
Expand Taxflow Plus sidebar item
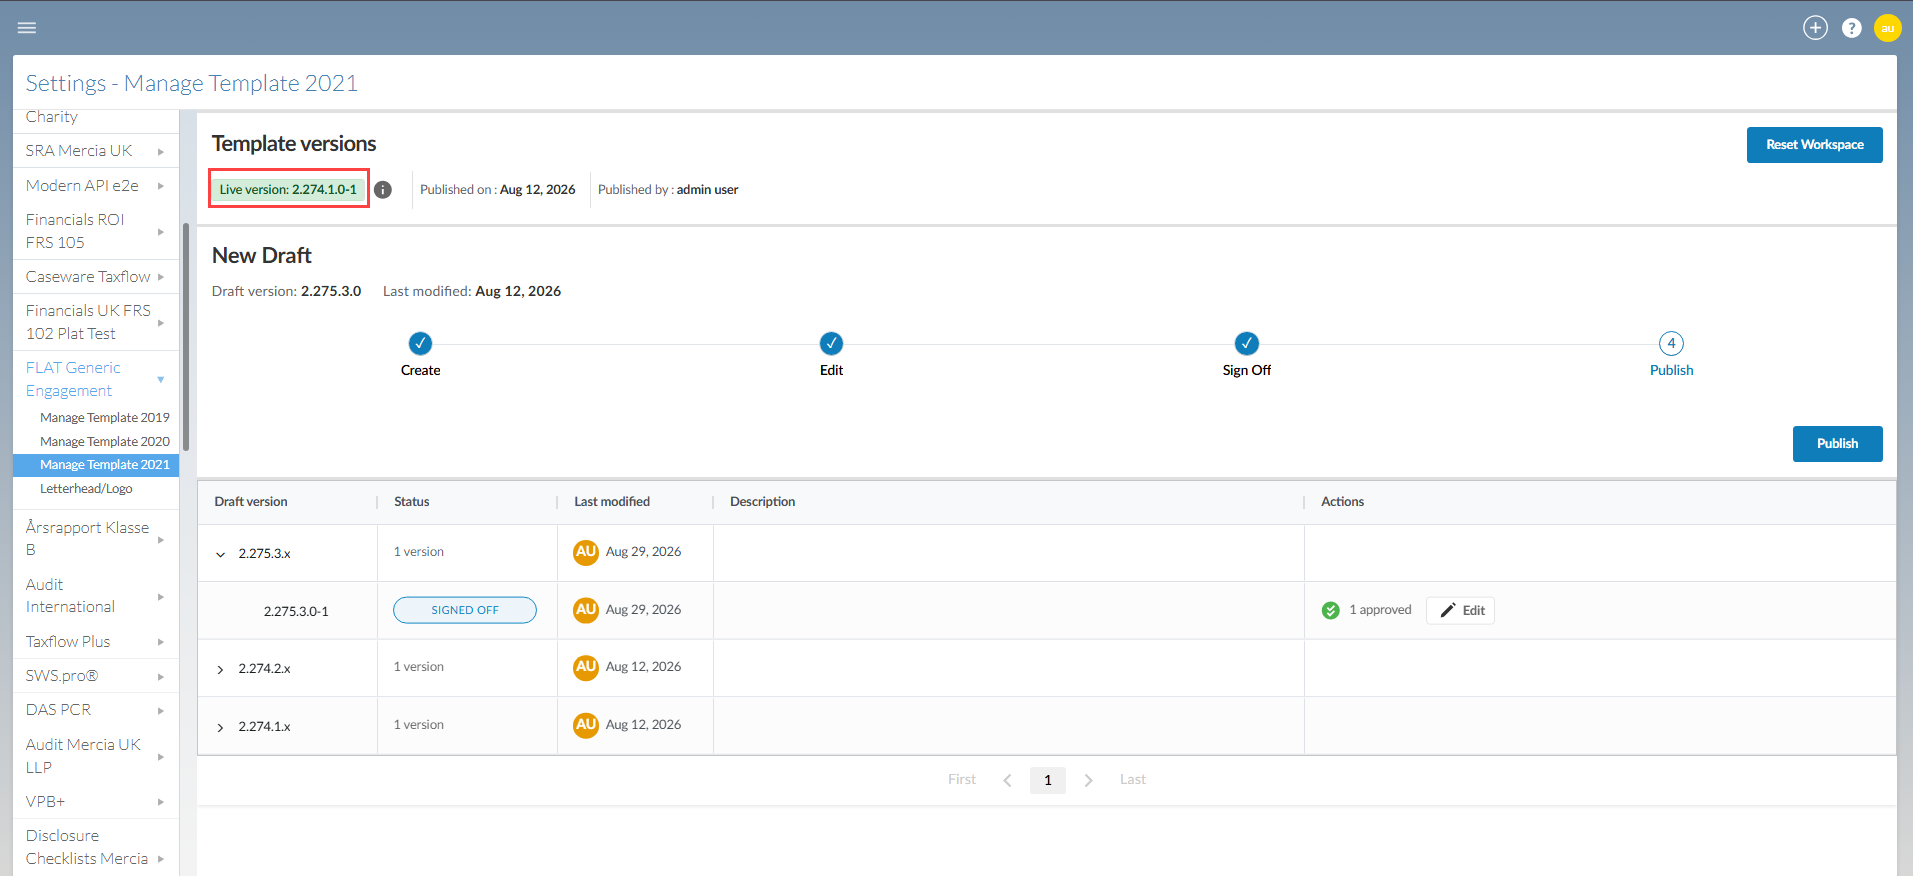pyautogui.click(x=160, y=642)
